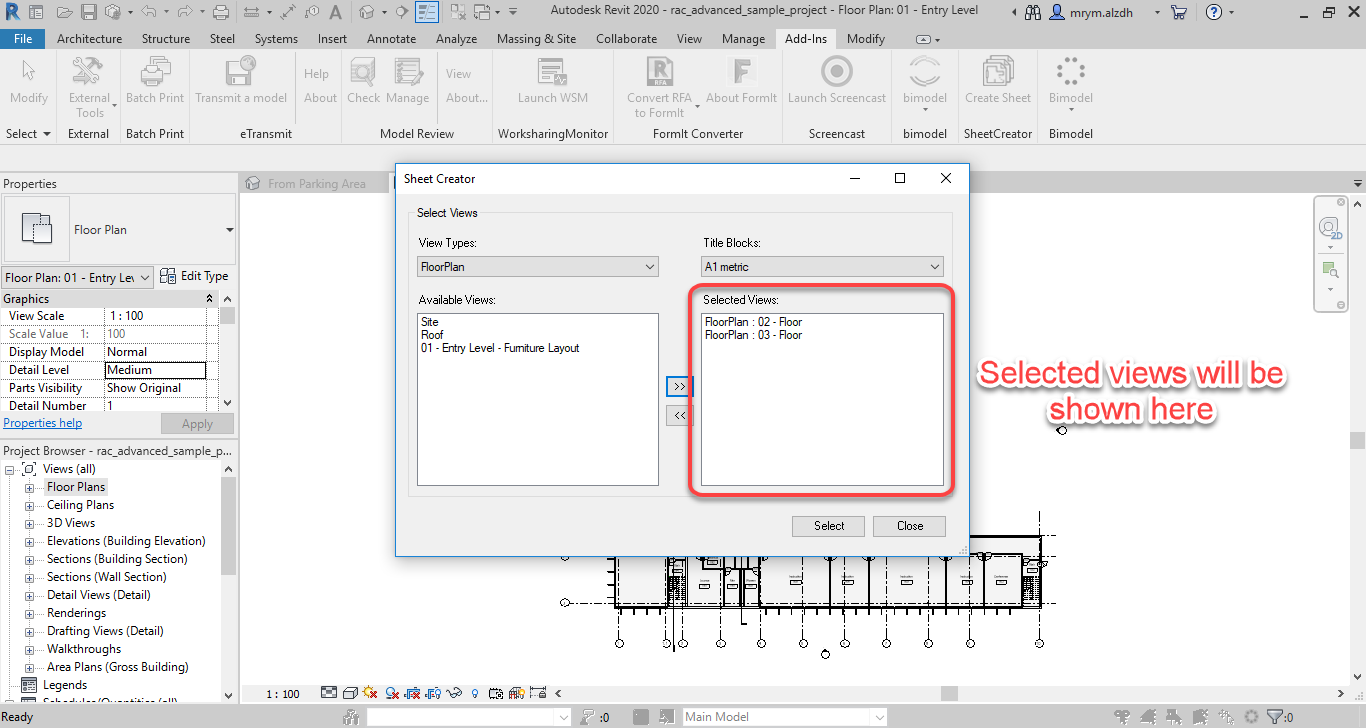Open the Batch Print tool
The width and height of the screenshot is (1366, 728).
155,80
